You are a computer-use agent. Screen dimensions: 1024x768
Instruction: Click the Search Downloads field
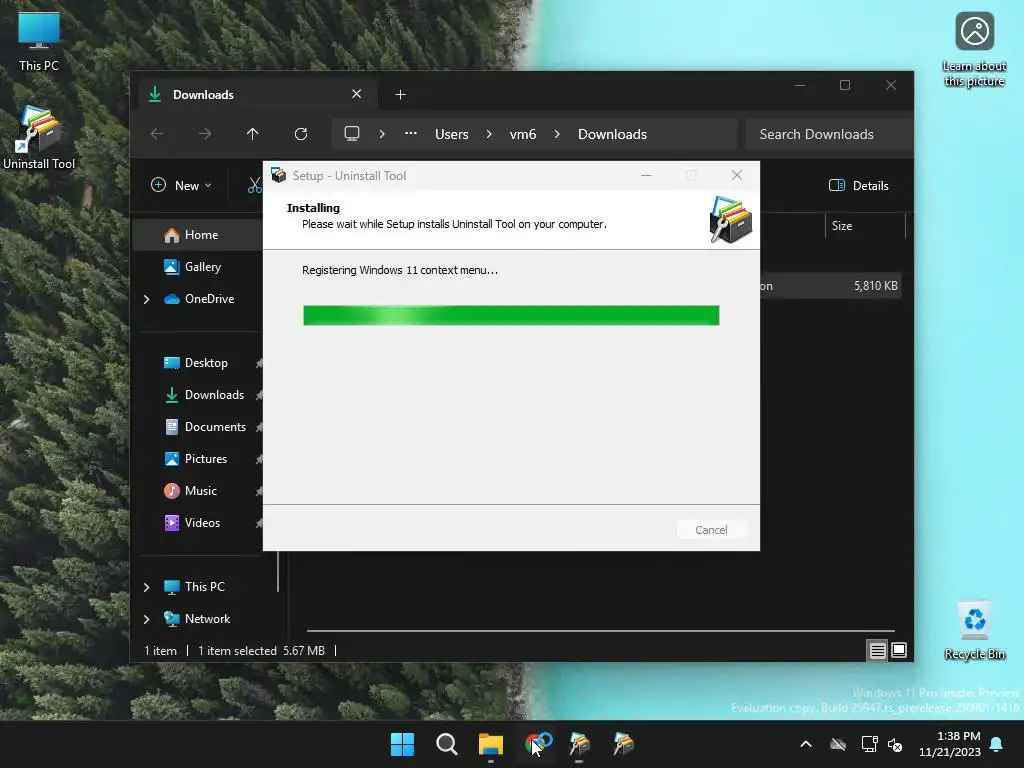tap(829, 135)
